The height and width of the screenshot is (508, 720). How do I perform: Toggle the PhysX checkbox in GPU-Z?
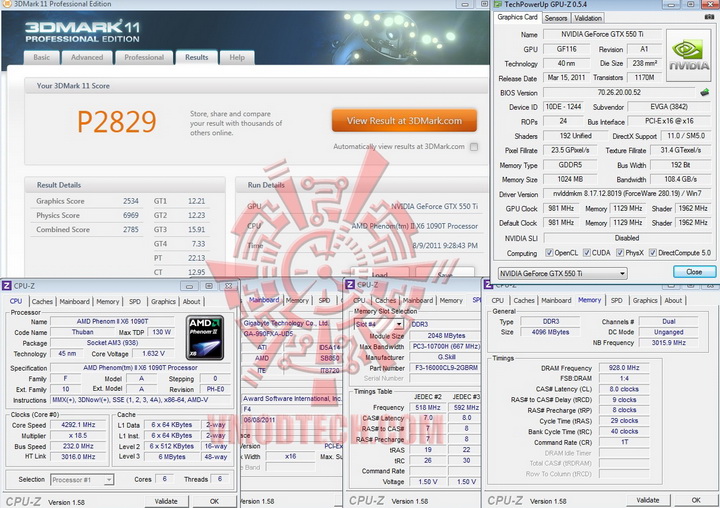click(620, 253)
